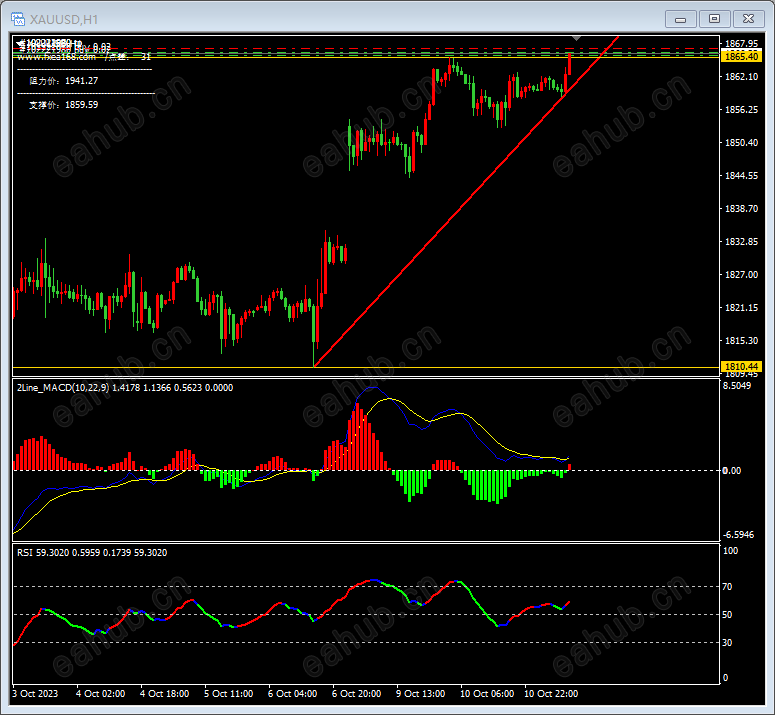Click the MACD scale value -6.5946
The image size is (775, 715).
[738, 535]
